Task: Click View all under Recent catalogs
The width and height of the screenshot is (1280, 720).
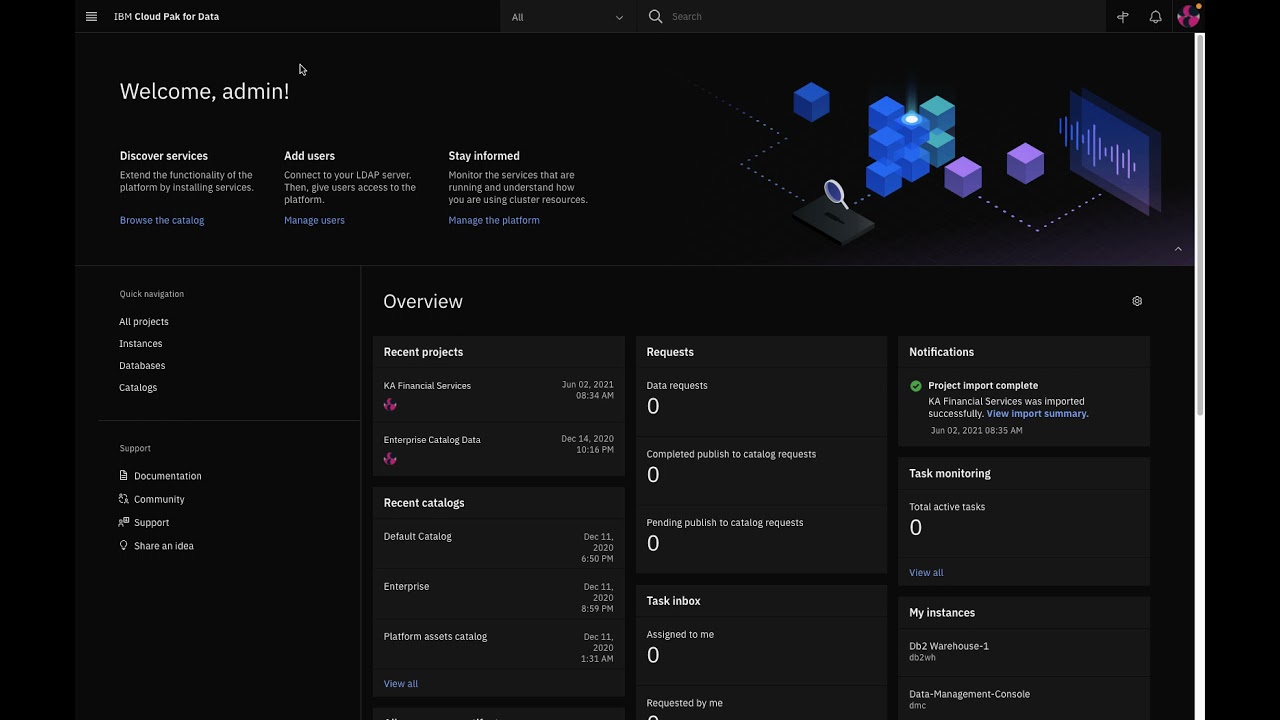Action: [401, 684]
